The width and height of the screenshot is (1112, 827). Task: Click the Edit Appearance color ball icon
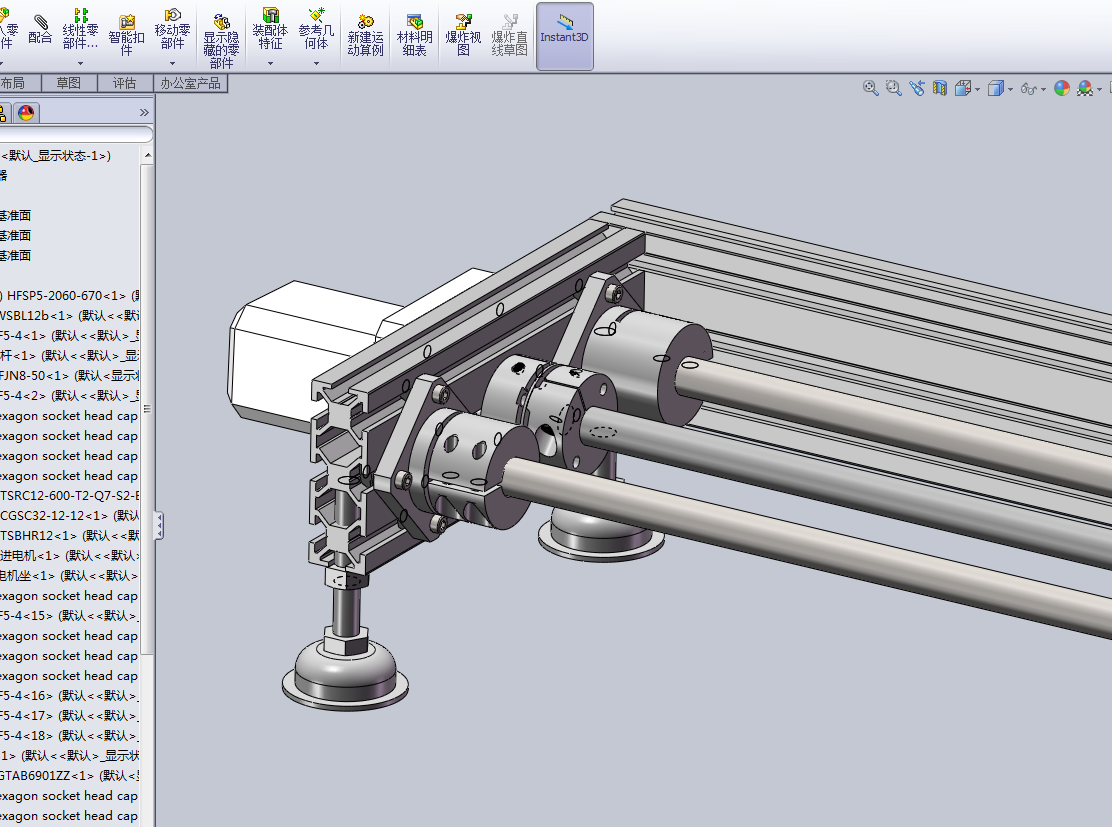(1062, 88)
